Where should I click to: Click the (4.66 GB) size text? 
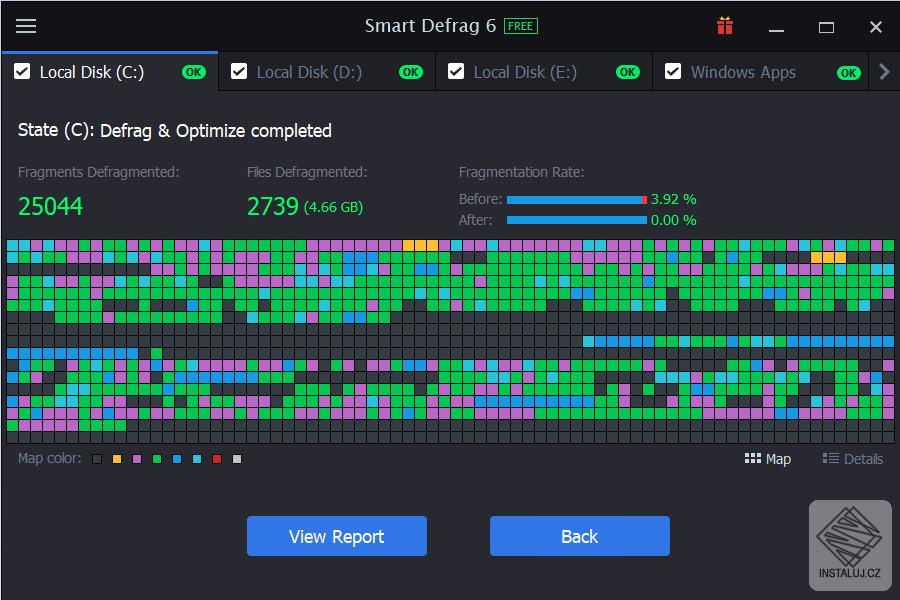click(x=333, y=207)
